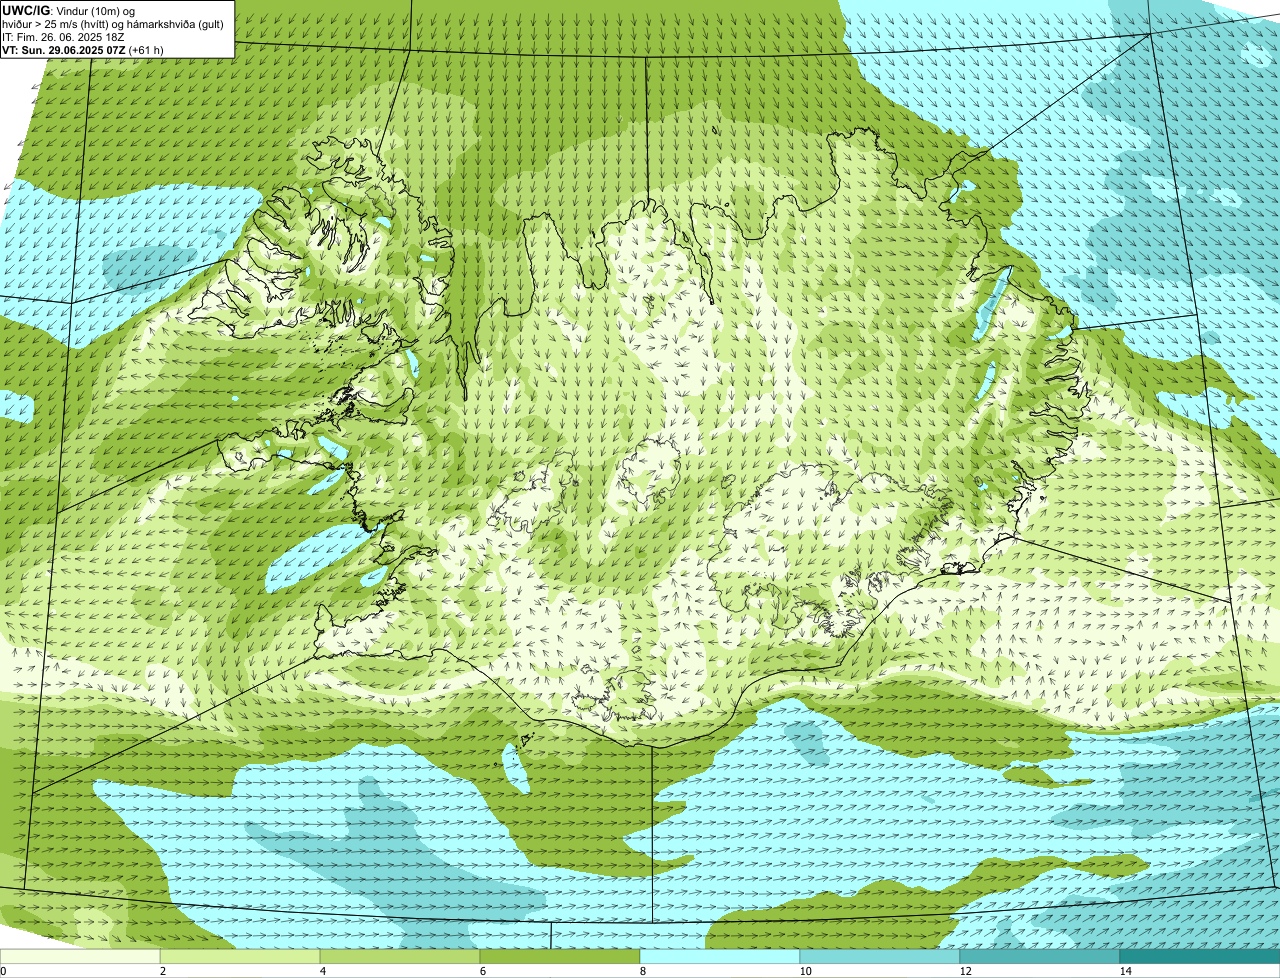Click the 8–10 m/s light cyan legend swatch
Screen dimensions: 1280x978
click(x=720, y=957)
